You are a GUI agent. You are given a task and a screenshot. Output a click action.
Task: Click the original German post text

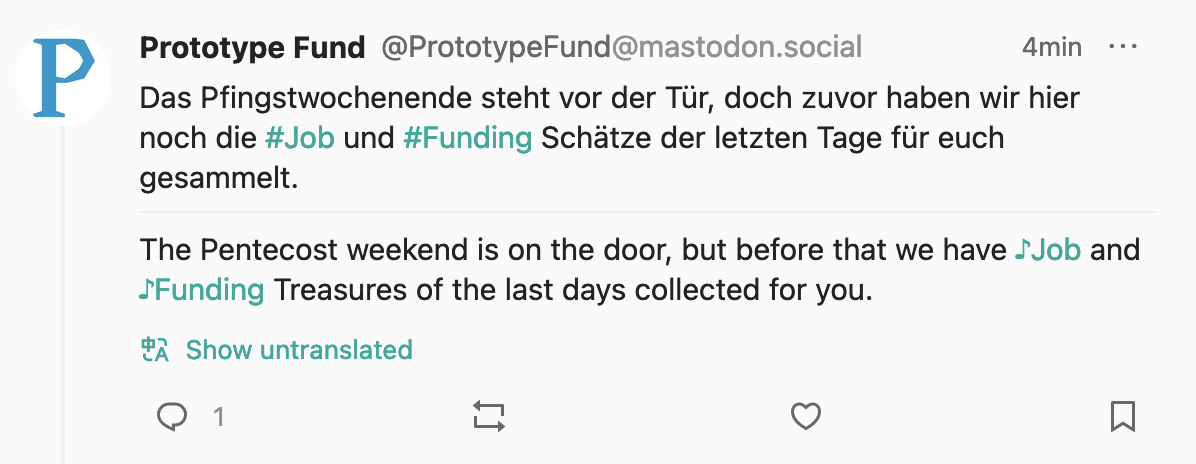pyautogui.click(x=610, y=138)
